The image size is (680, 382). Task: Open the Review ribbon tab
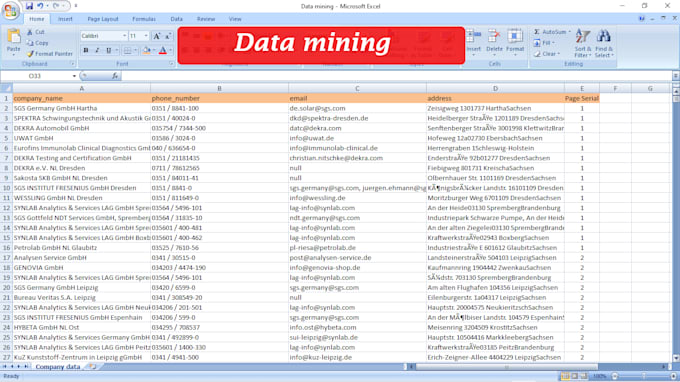(x=206, y=19)
